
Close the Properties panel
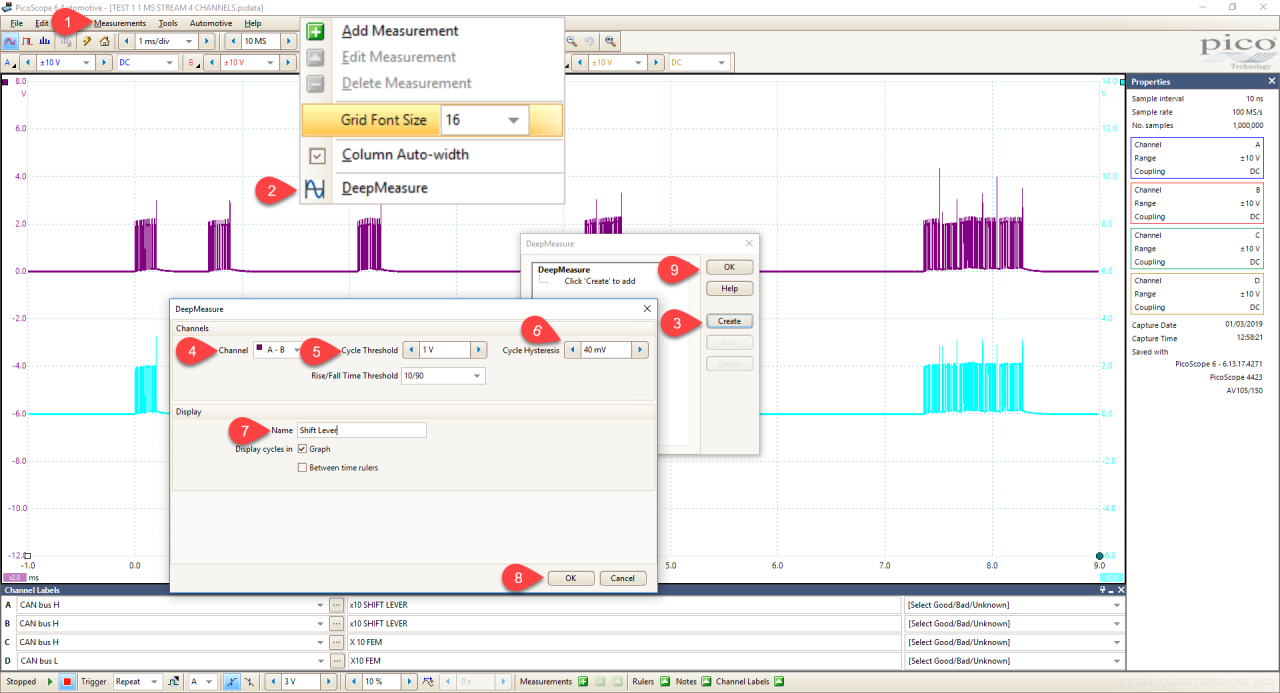1272,82
